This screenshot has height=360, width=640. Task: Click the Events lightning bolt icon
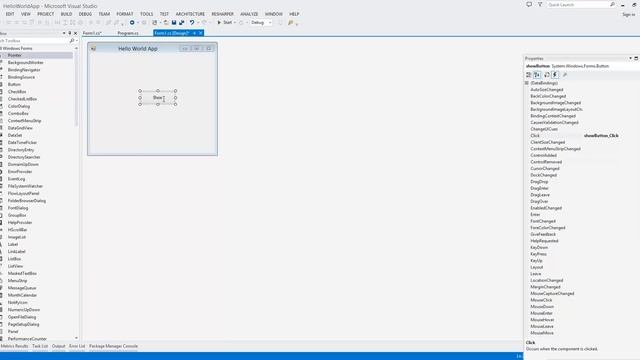[x=555, y=75]
